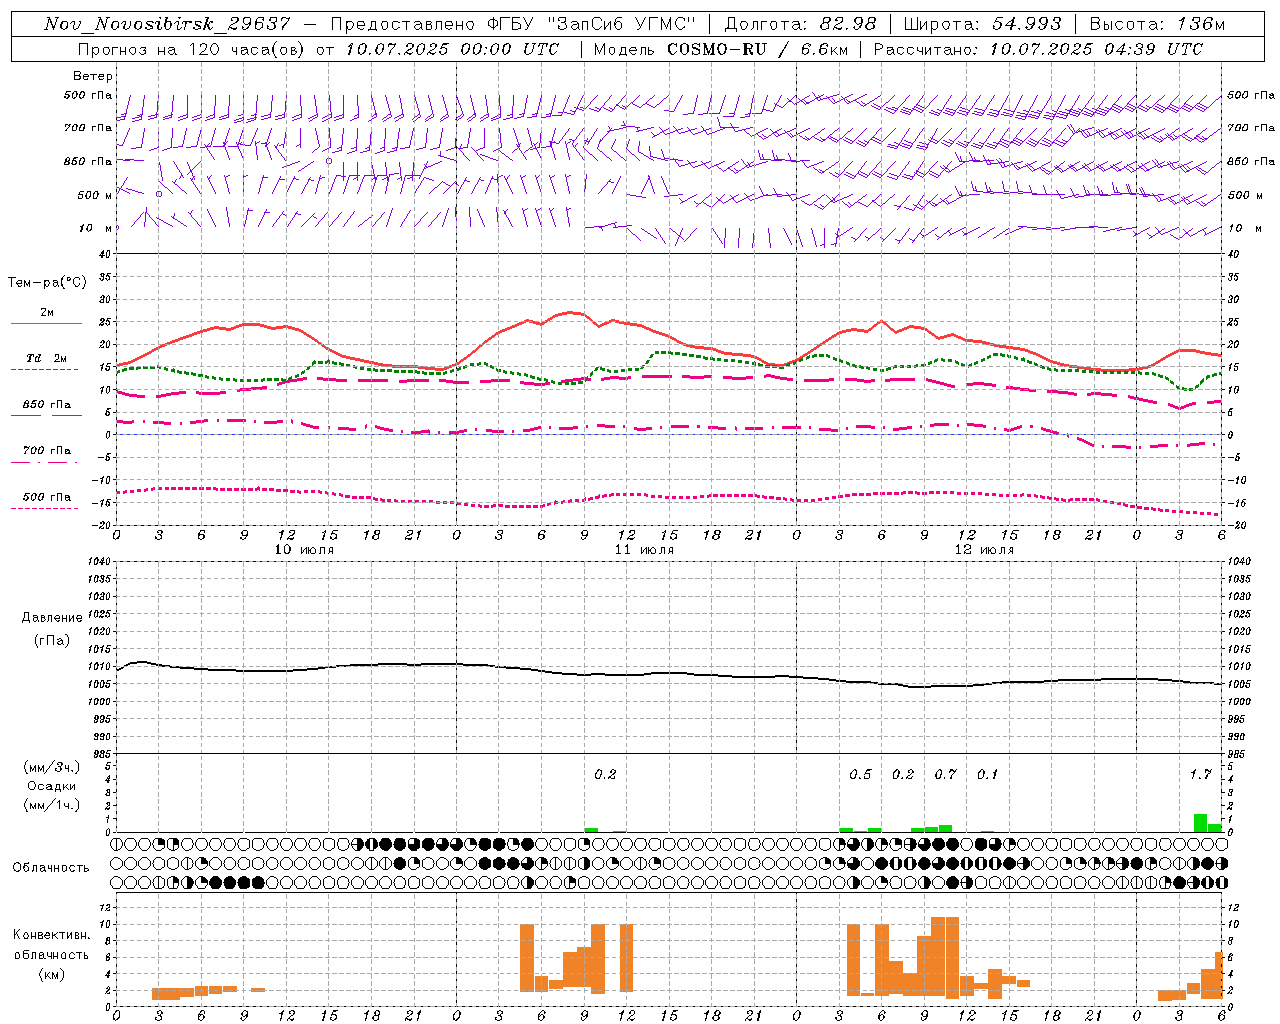Click the 10 июля date label
This screenshot has width=1280, height=1024.
click(305, 550)
